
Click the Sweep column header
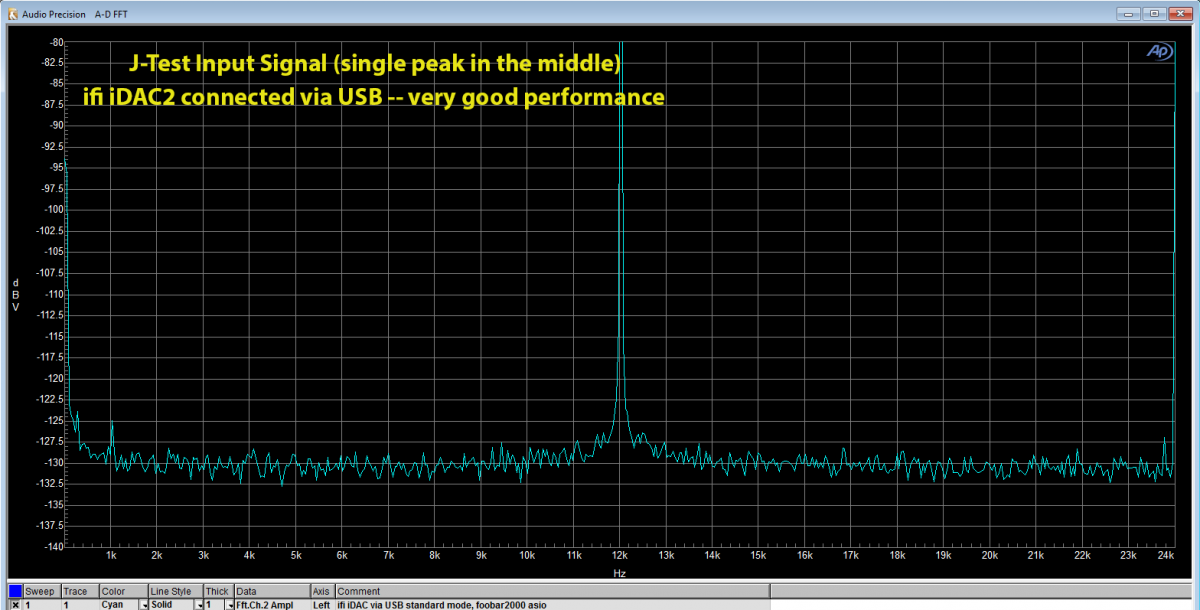[41, 591]
